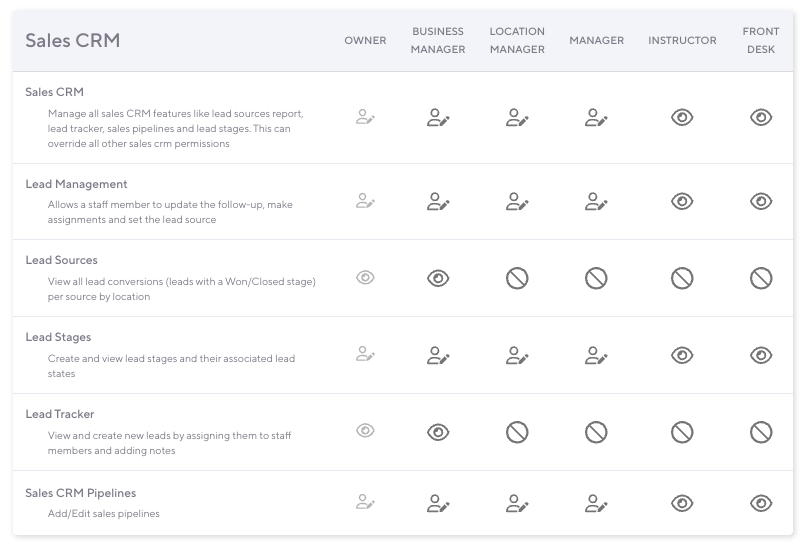The width and height of the screenshot is (808, 546).
Task: Toggle Business Manager view eye for Lead Tracker
Action: pyautogui.click(x=438, y=432)
